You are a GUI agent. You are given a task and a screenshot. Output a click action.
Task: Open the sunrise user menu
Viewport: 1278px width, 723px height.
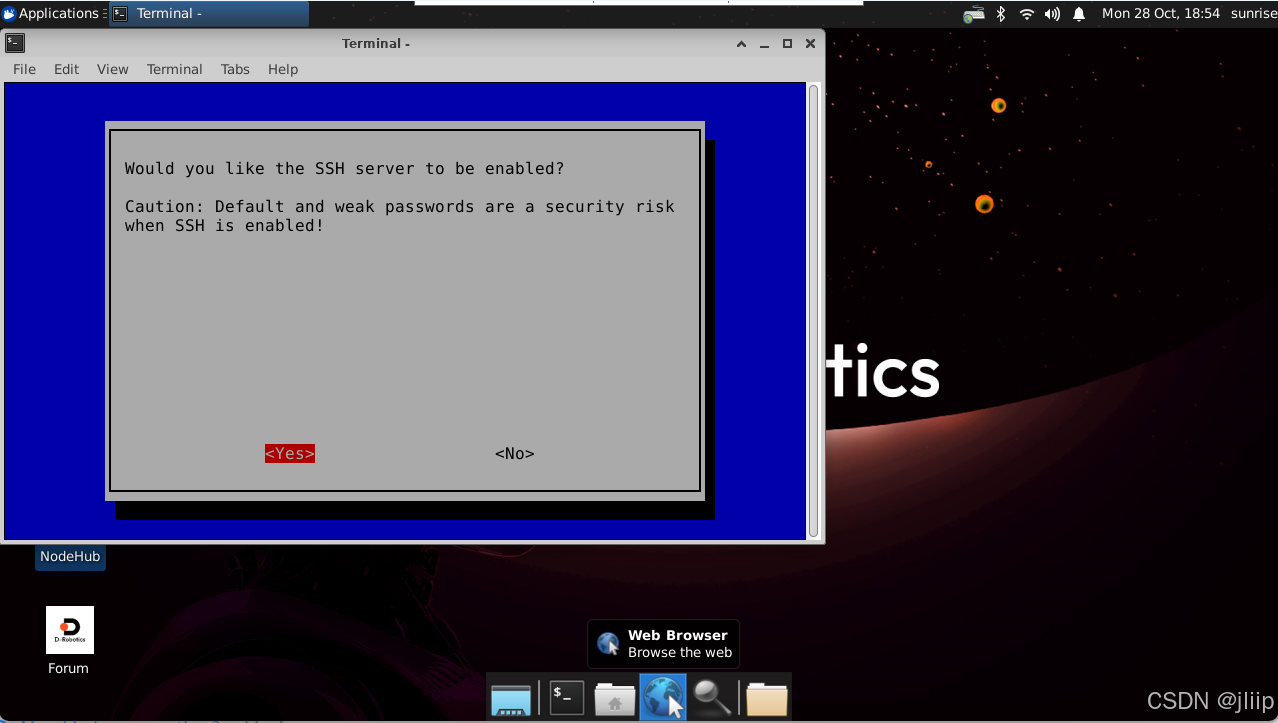coord(1254,13)
